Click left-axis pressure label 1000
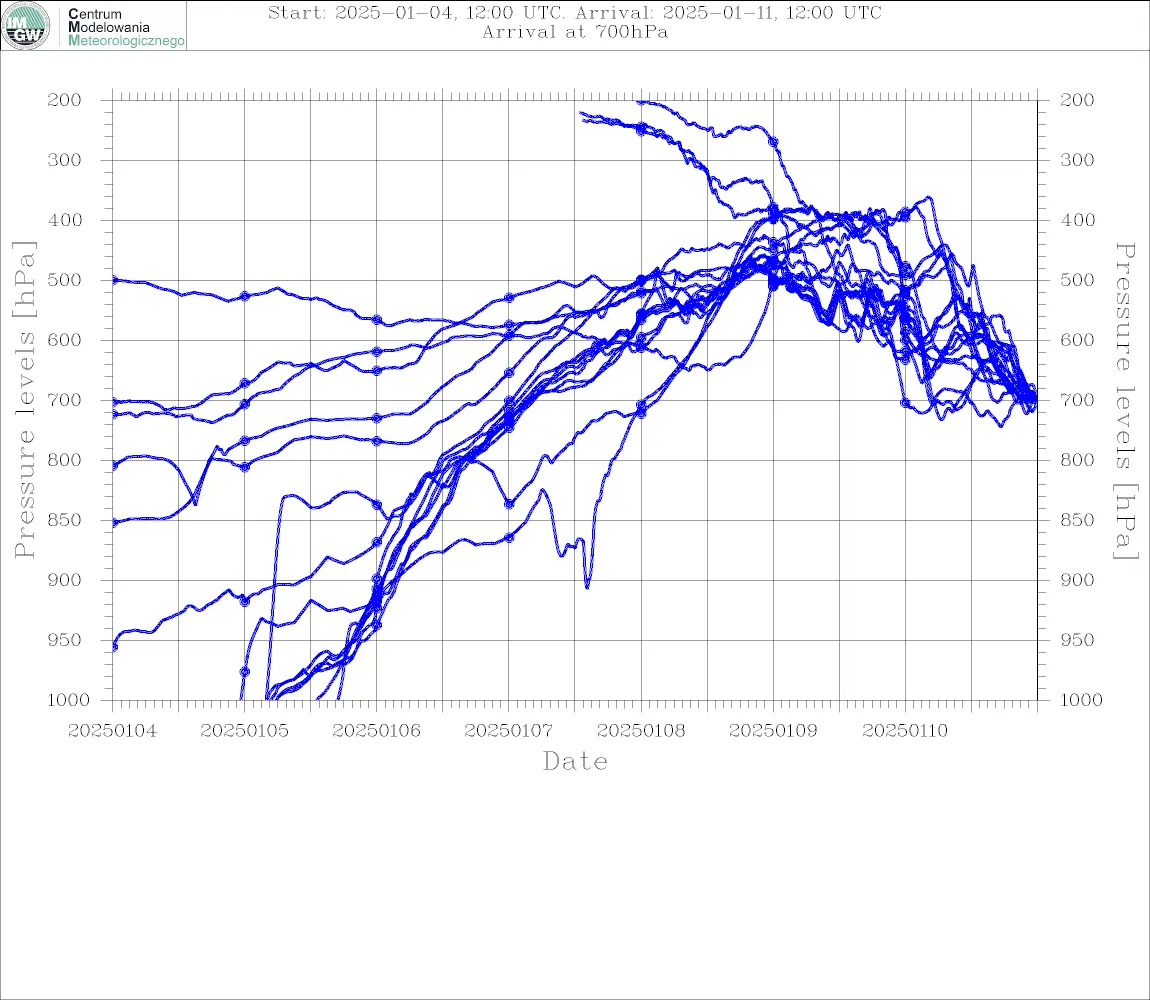 coord(68,700)
